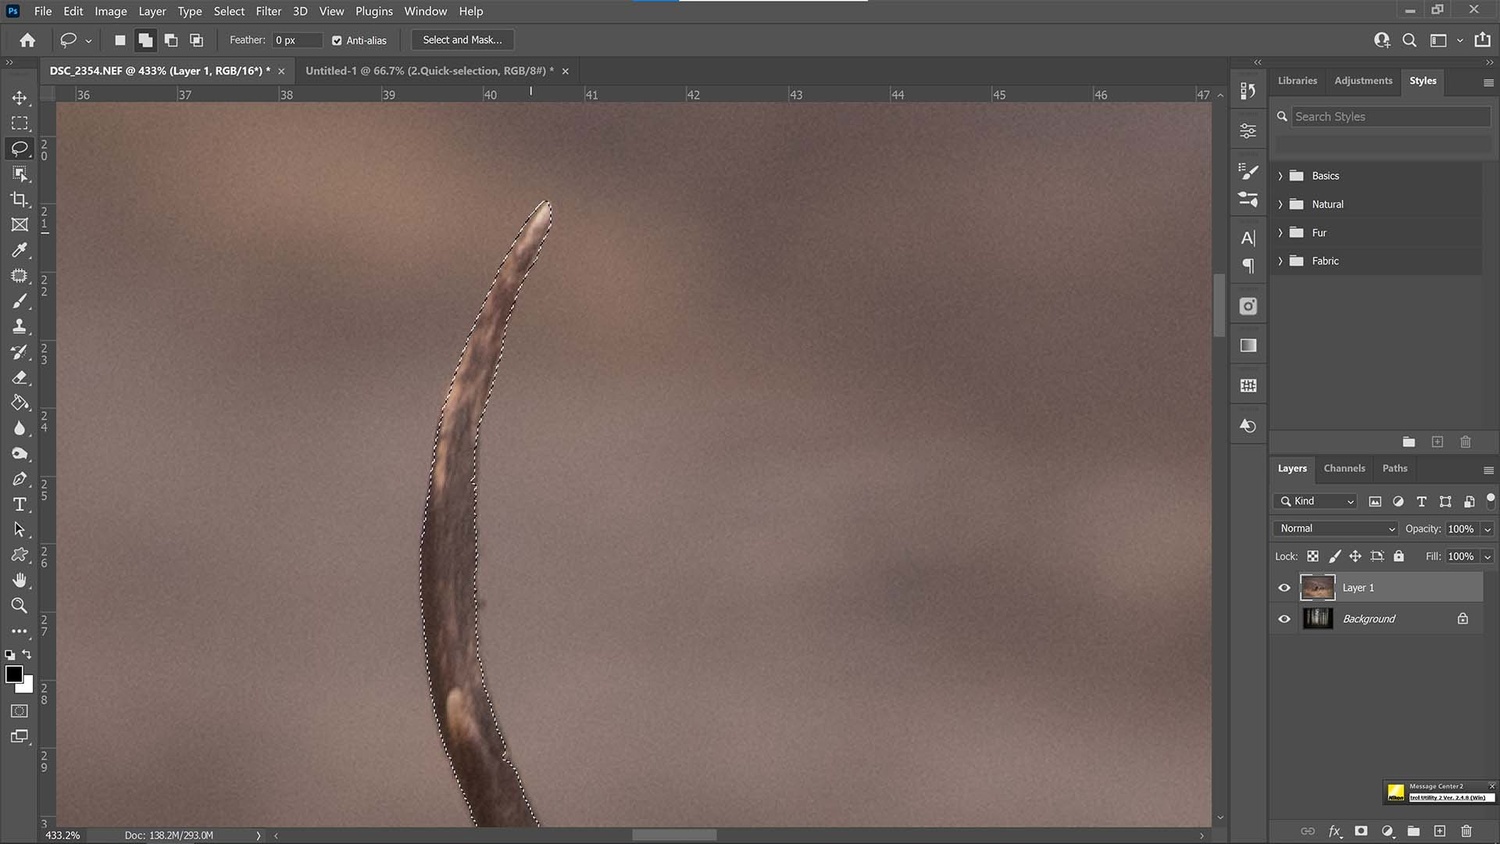Click the Search Styles field
Image resolution: width=1500 pixels, height=844 pixels.
click(1390, 117)
